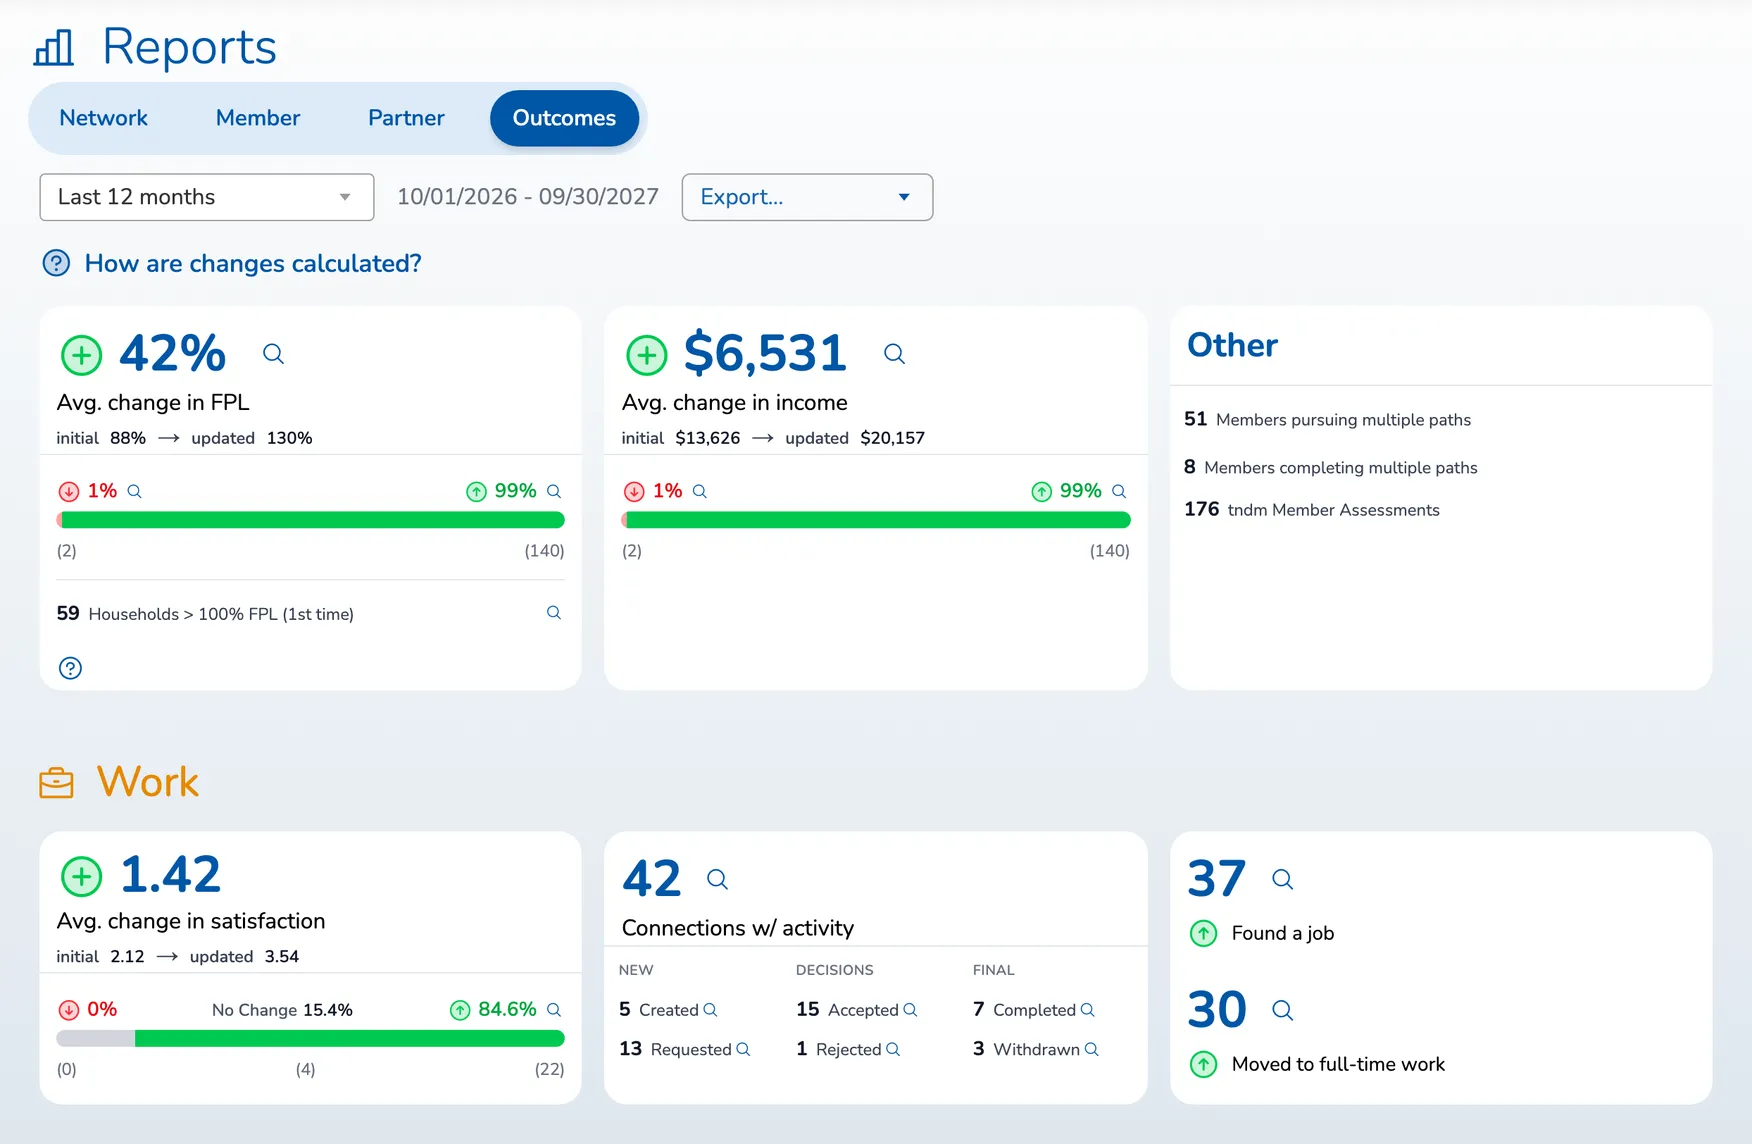Open How are changes calculated? link
This screenshot has height=1144, width=1752.
click(x=253, y=263)
